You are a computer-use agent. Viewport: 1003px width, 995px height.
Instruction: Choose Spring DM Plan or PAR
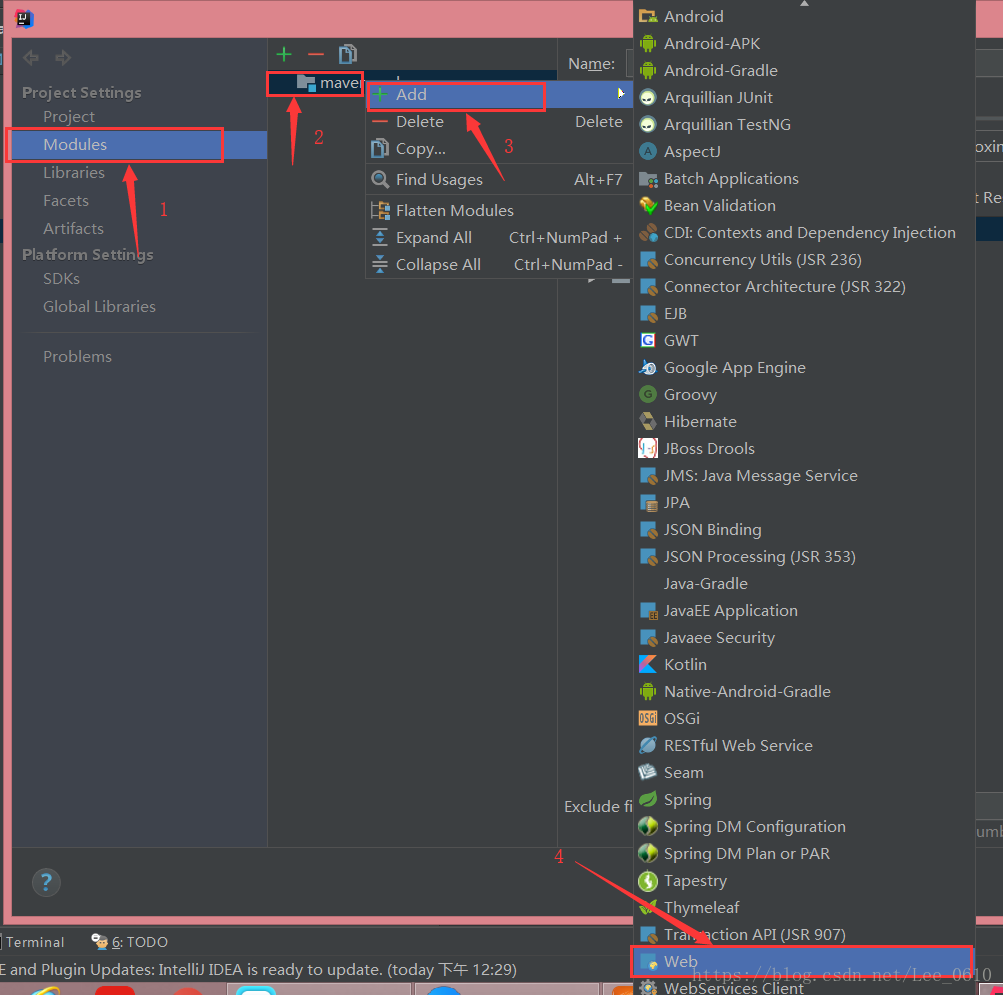[x=804, y=854]
